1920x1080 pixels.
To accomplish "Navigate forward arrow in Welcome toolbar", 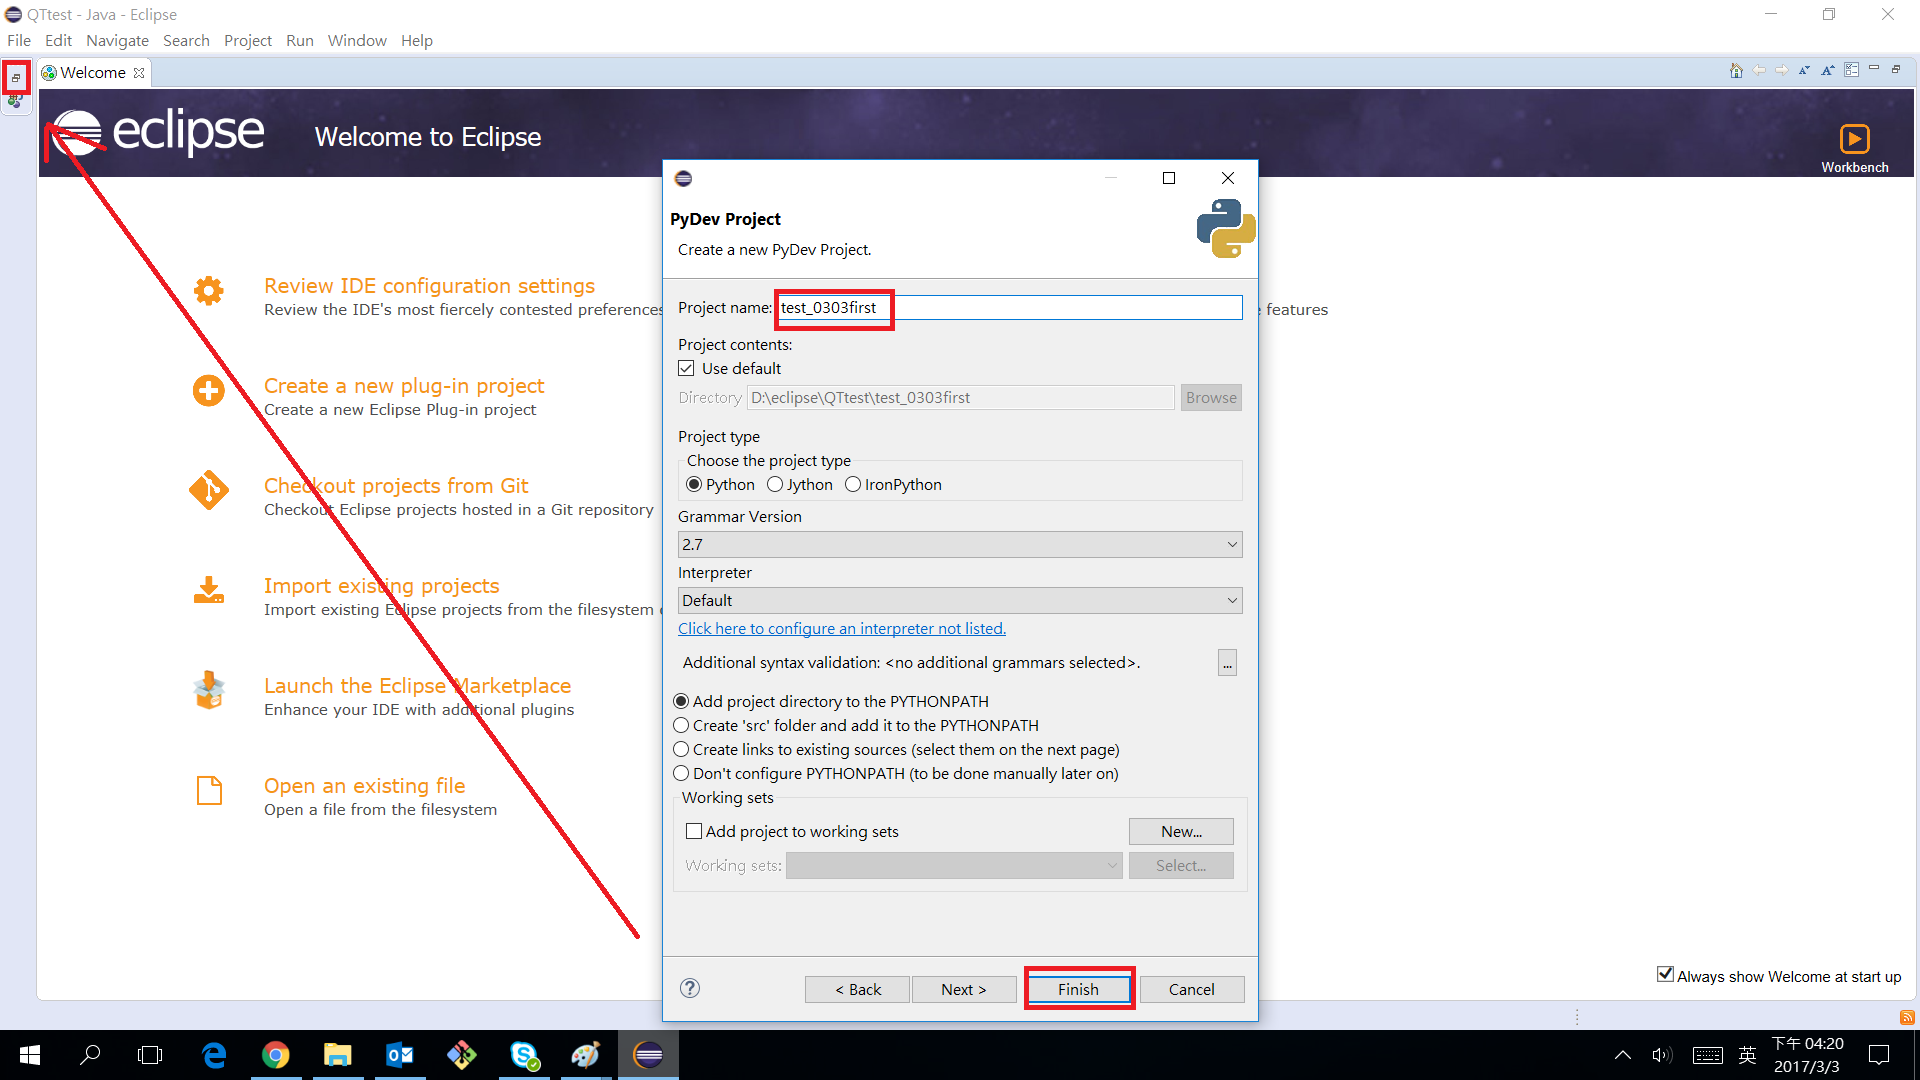I will 1781,70.
